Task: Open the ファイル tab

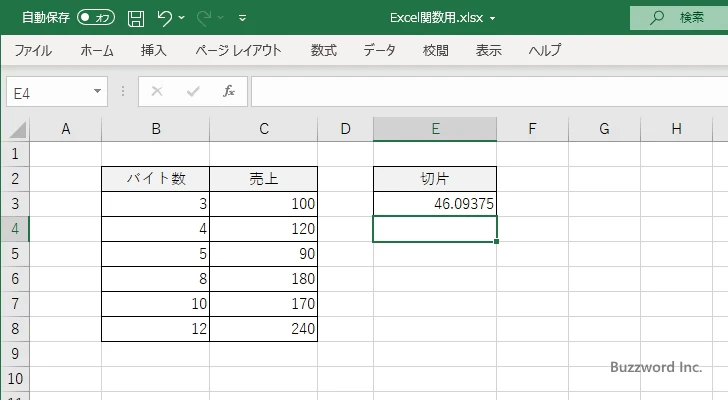Action: click(x=33, y=50)
